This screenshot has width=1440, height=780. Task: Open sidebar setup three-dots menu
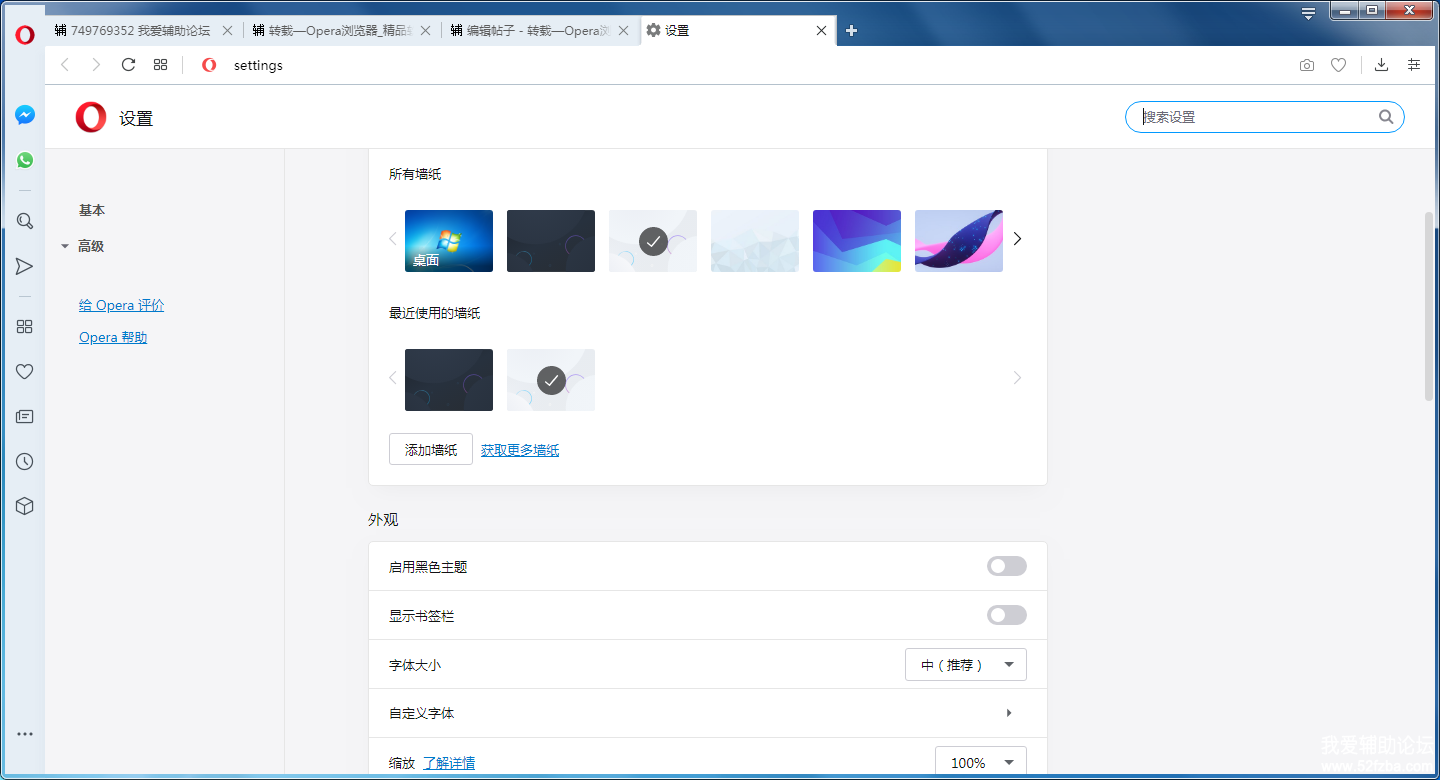(25, 734)
